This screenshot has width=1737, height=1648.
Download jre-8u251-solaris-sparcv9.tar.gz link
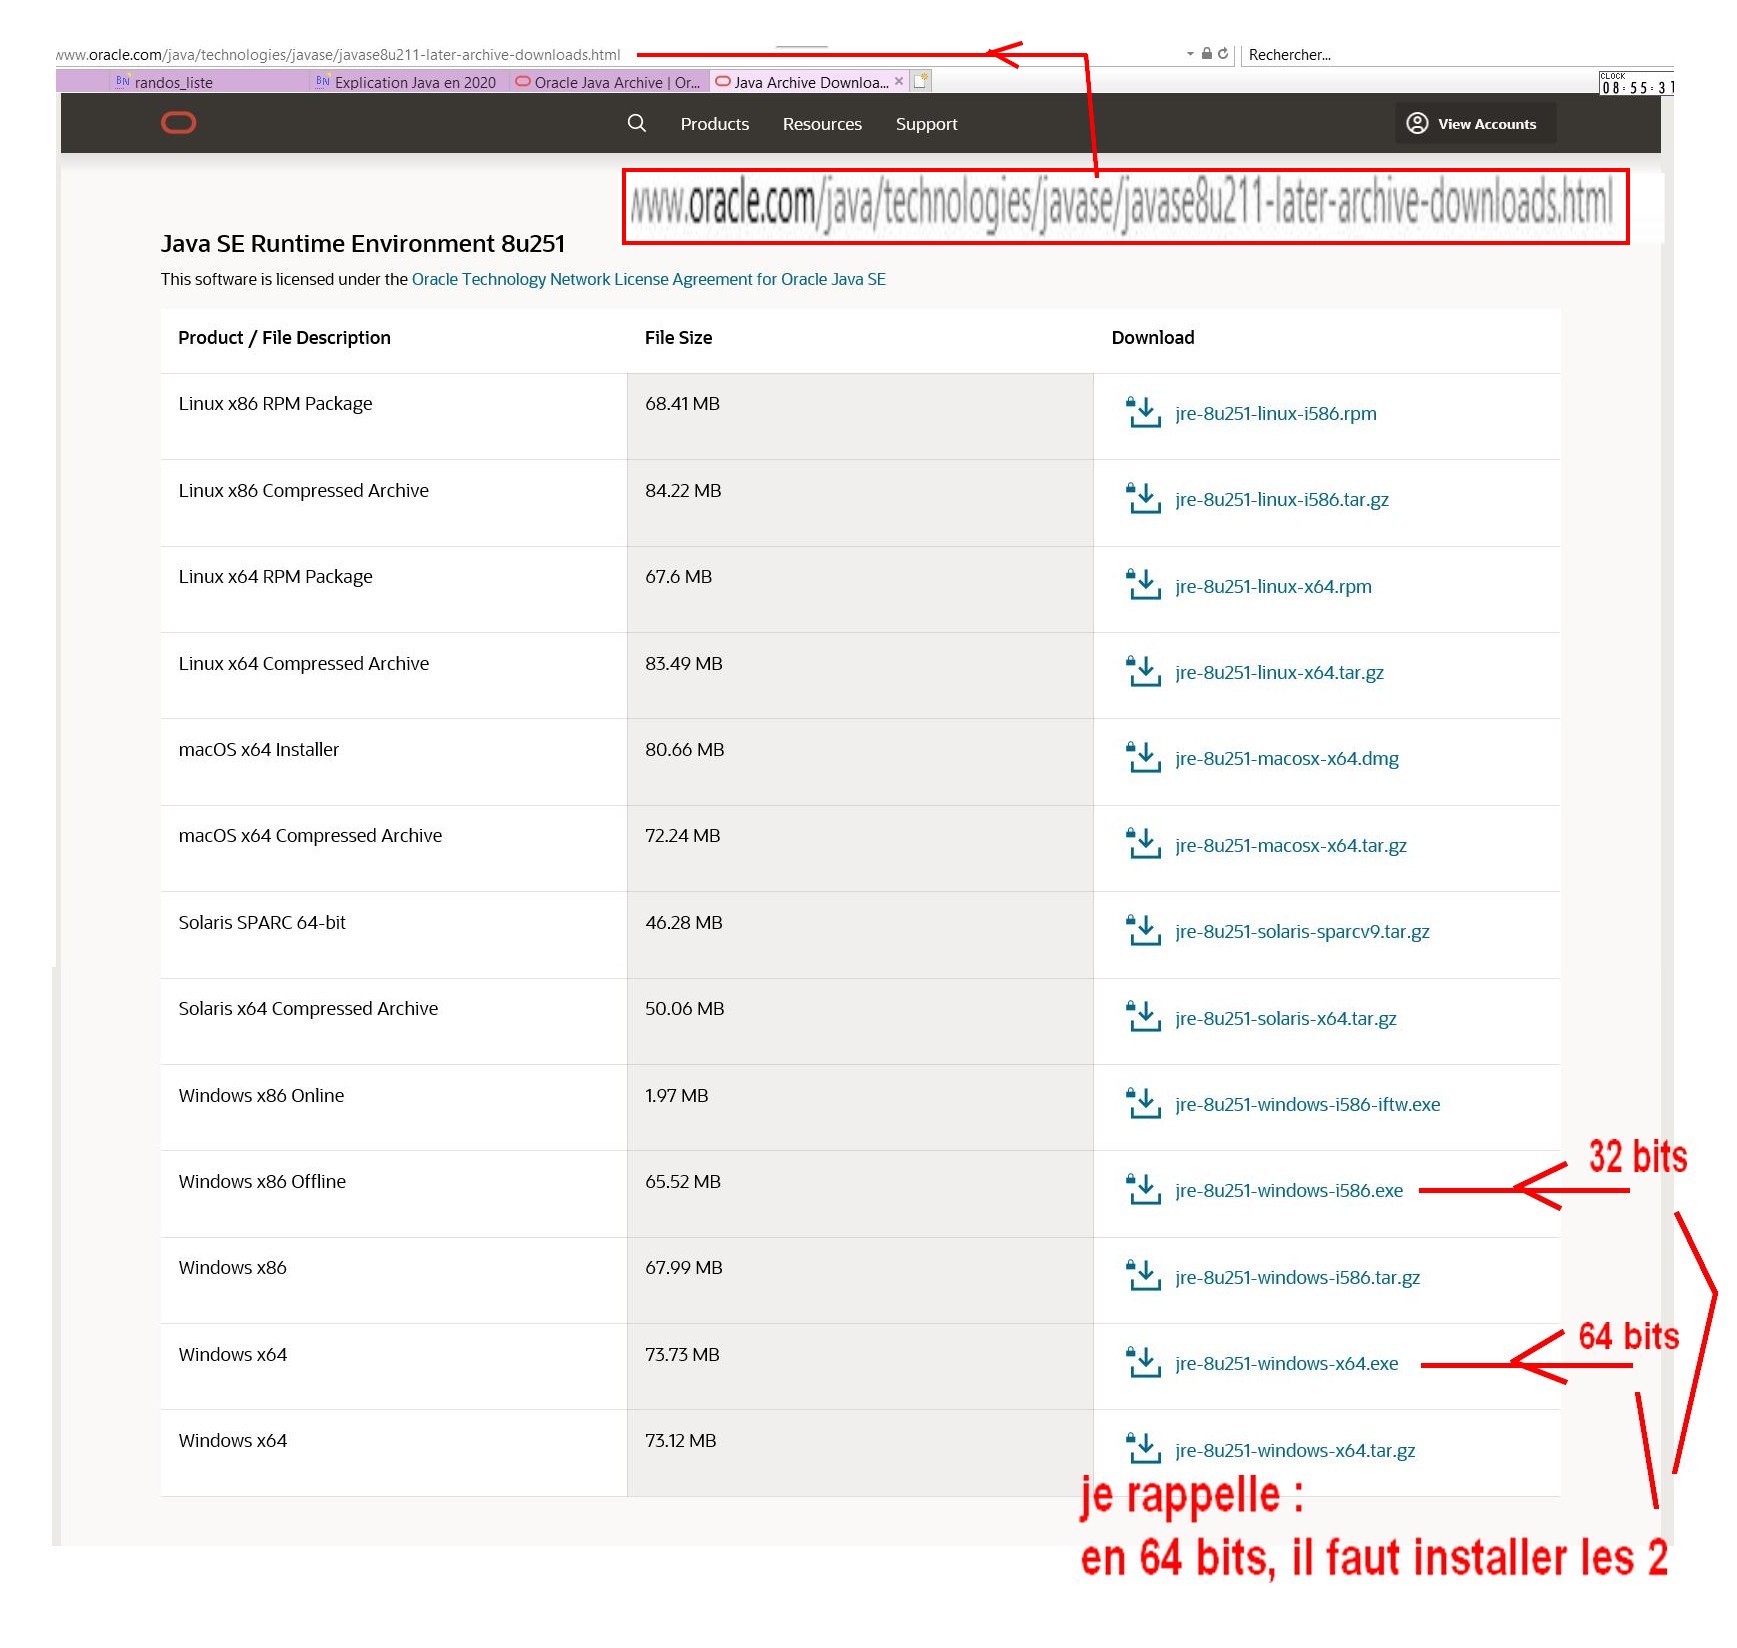[x=1302, y=931]
